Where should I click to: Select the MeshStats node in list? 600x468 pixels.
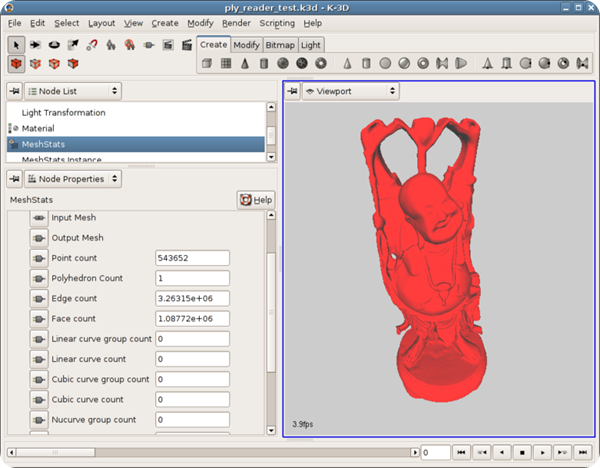[x=135, y=144]
